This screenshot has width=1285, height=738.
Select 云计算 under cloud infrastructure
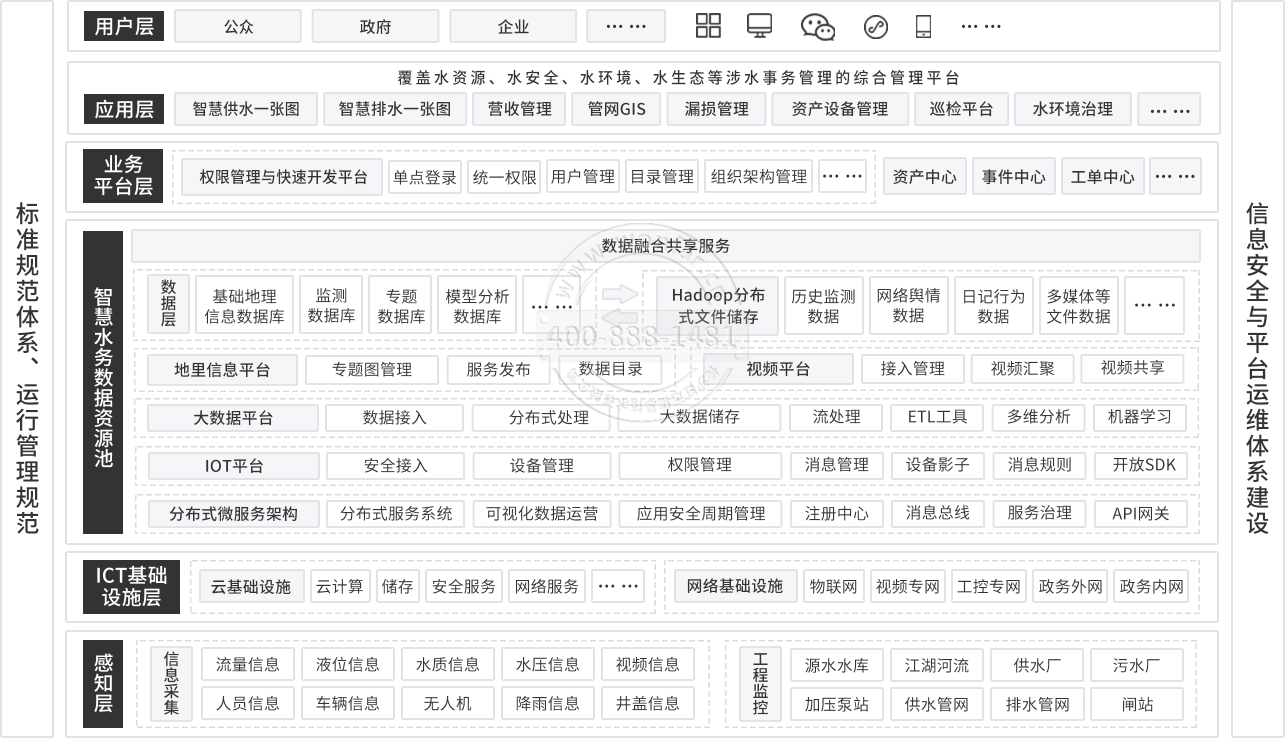[339, 586]
